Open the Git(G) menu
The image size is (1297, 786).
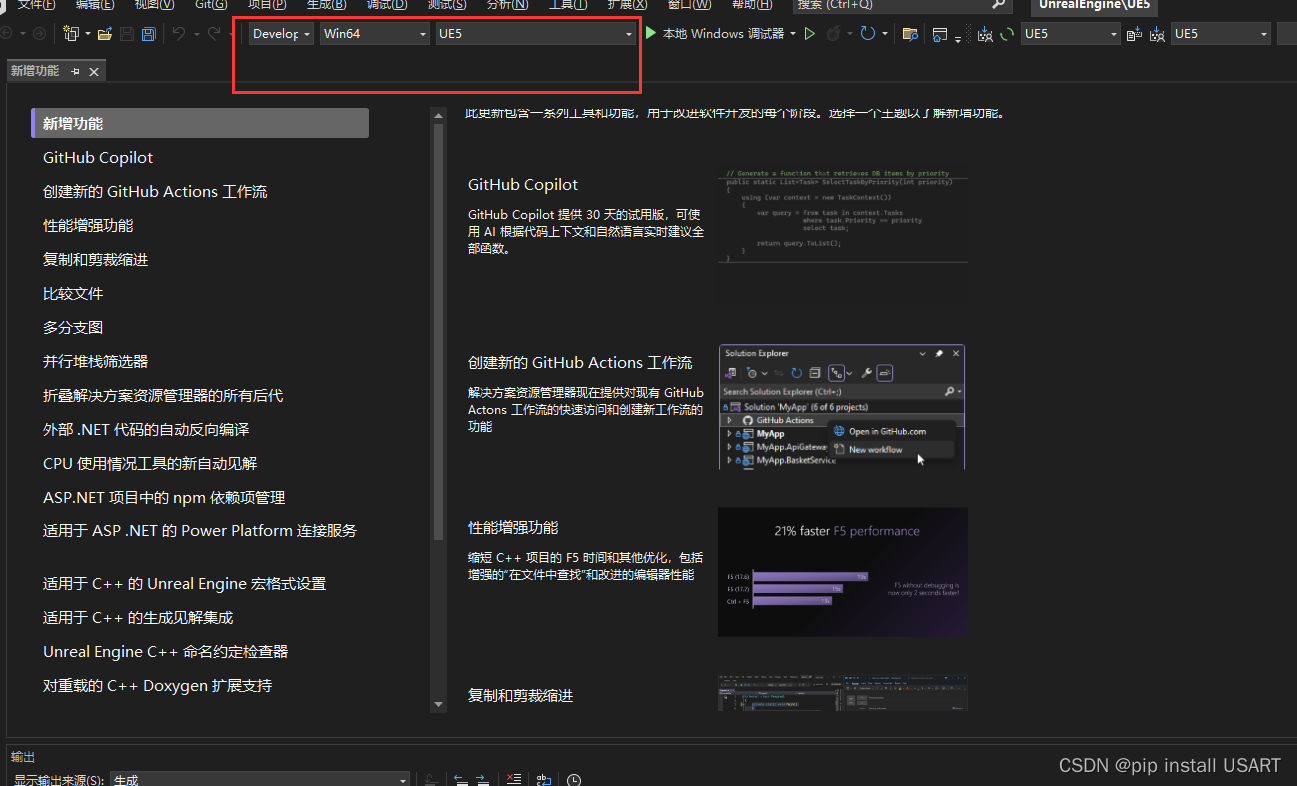(211, 5)
